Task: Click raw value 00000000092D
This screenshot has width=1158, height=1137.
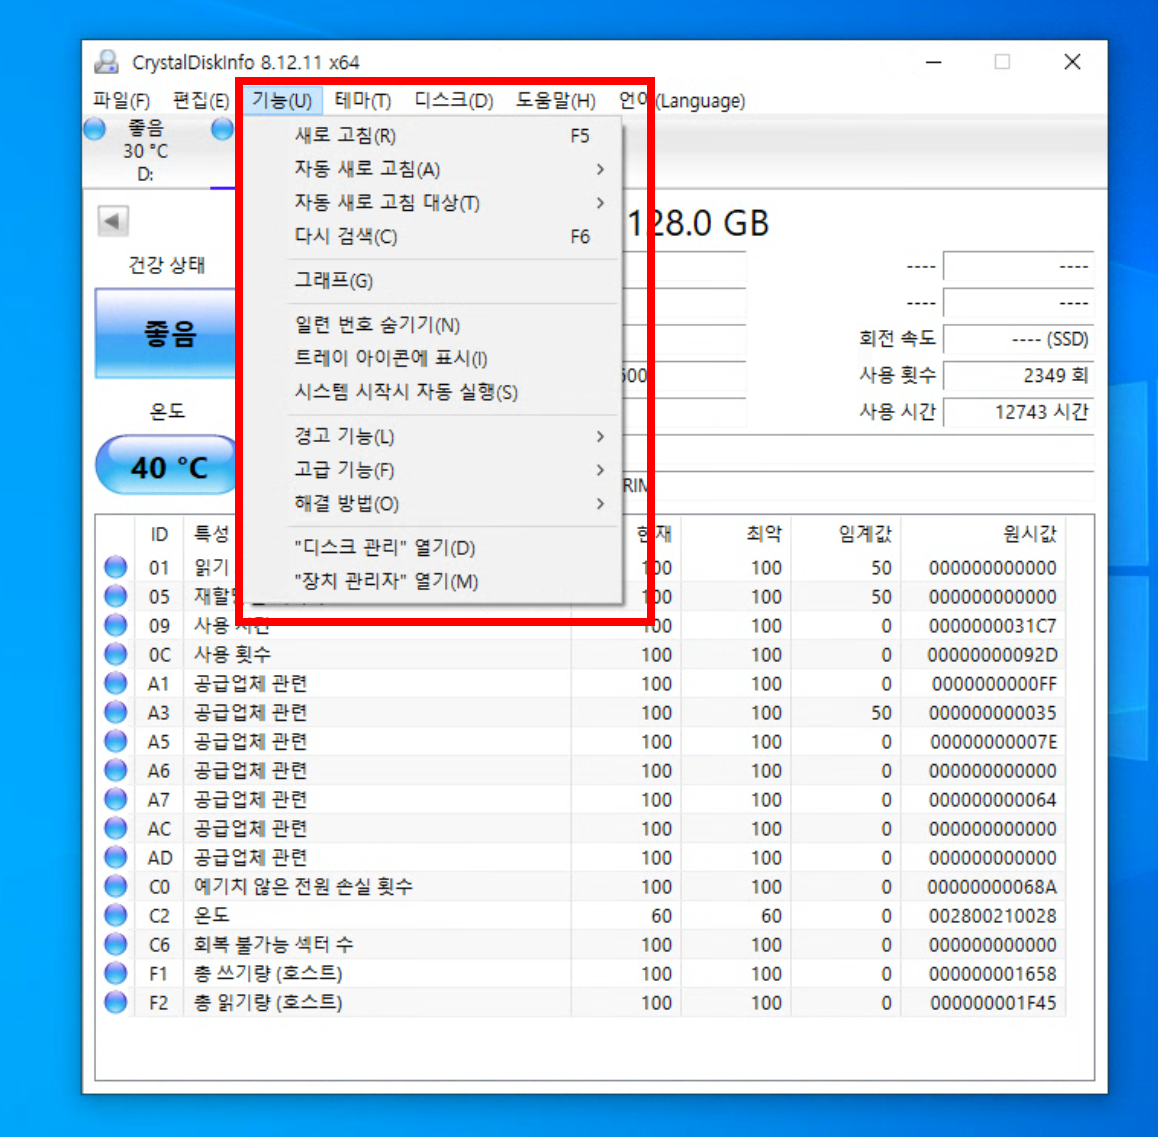Action: click(x=993, y=654)
